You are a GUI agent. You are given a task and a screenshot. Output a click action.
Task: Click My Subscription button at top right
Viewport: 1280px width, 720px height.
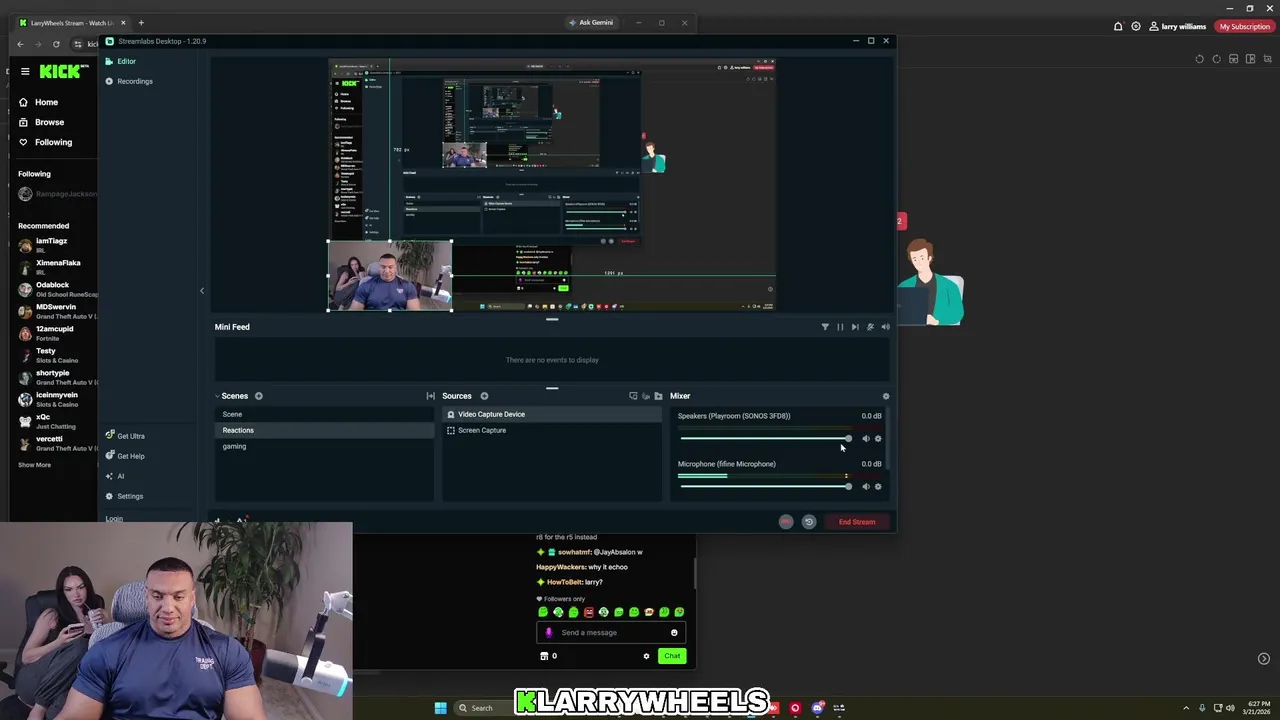pos(1244,27)
